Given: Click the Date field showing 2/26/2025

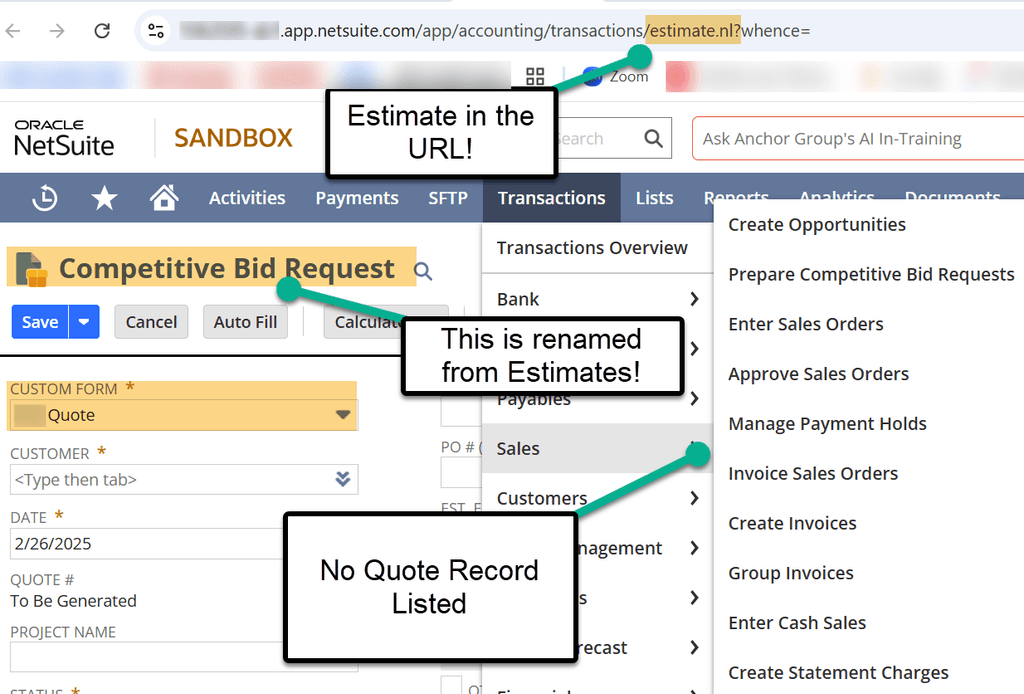Looking at the screenshot, I should [147, 543].
